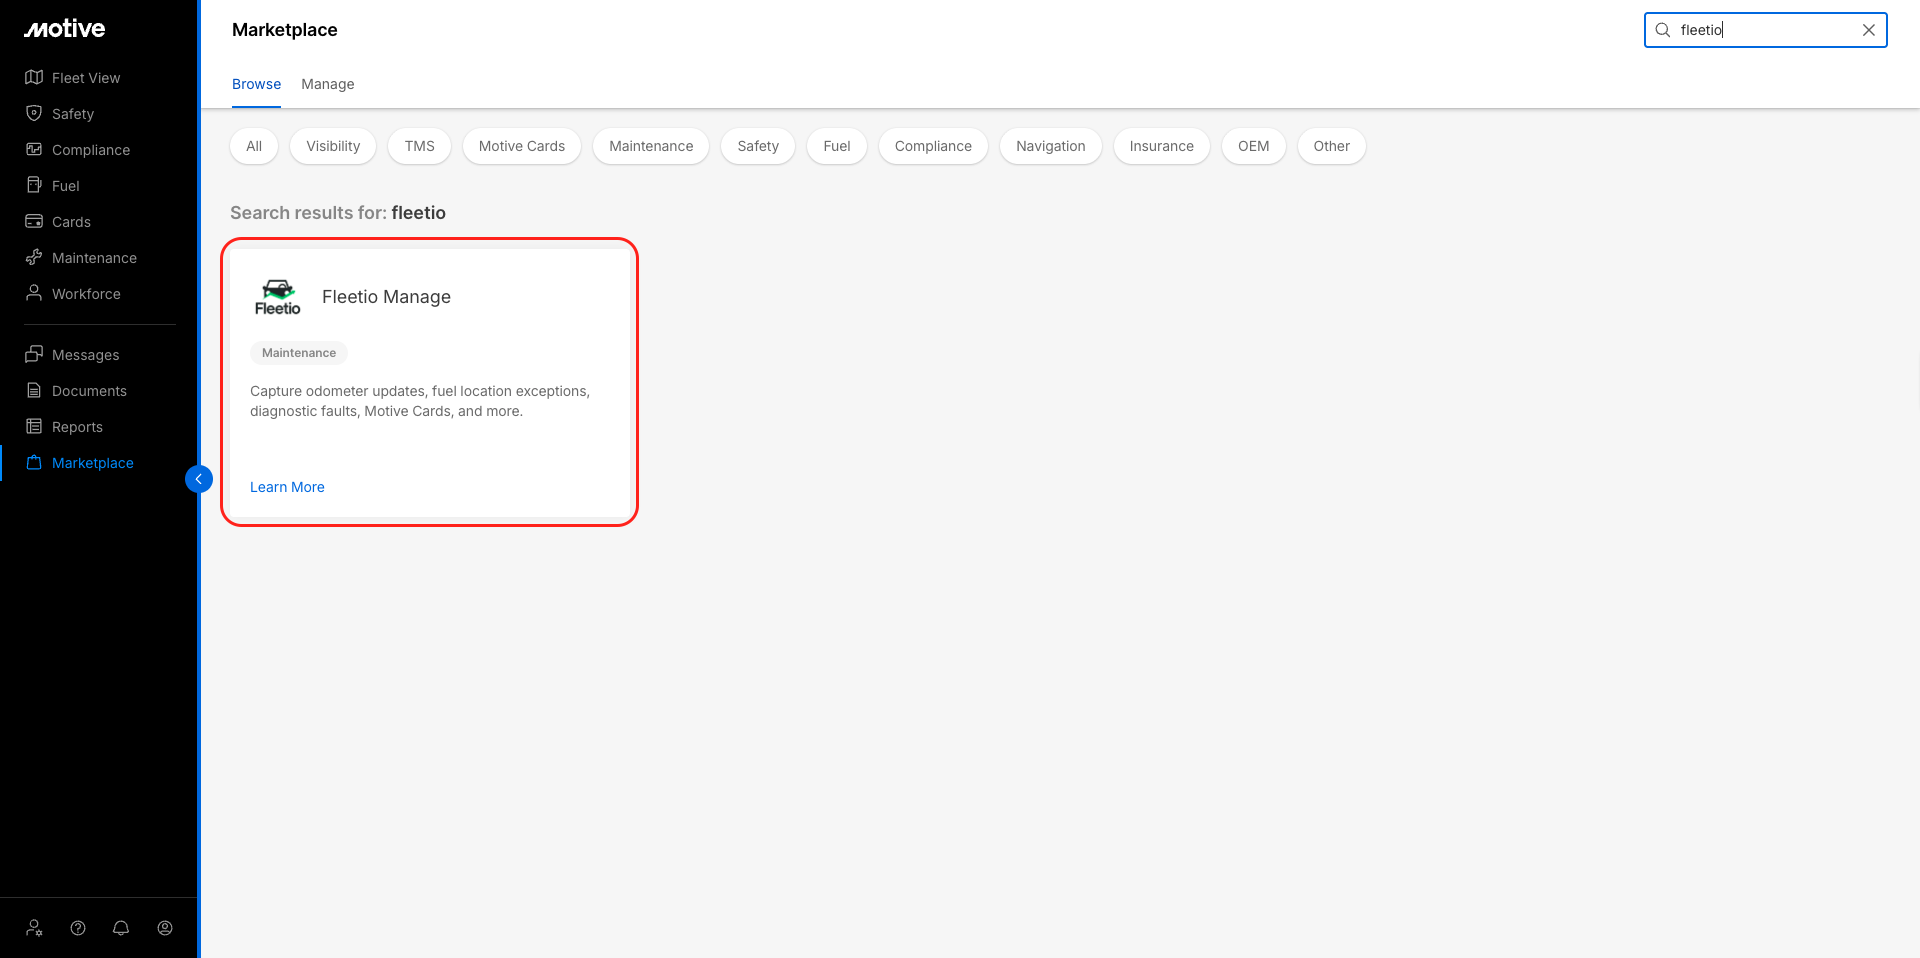Open the account profile icon
The height and width of the screenshot is (958, 1920).
pyautogui.click(x=165, y=928)
